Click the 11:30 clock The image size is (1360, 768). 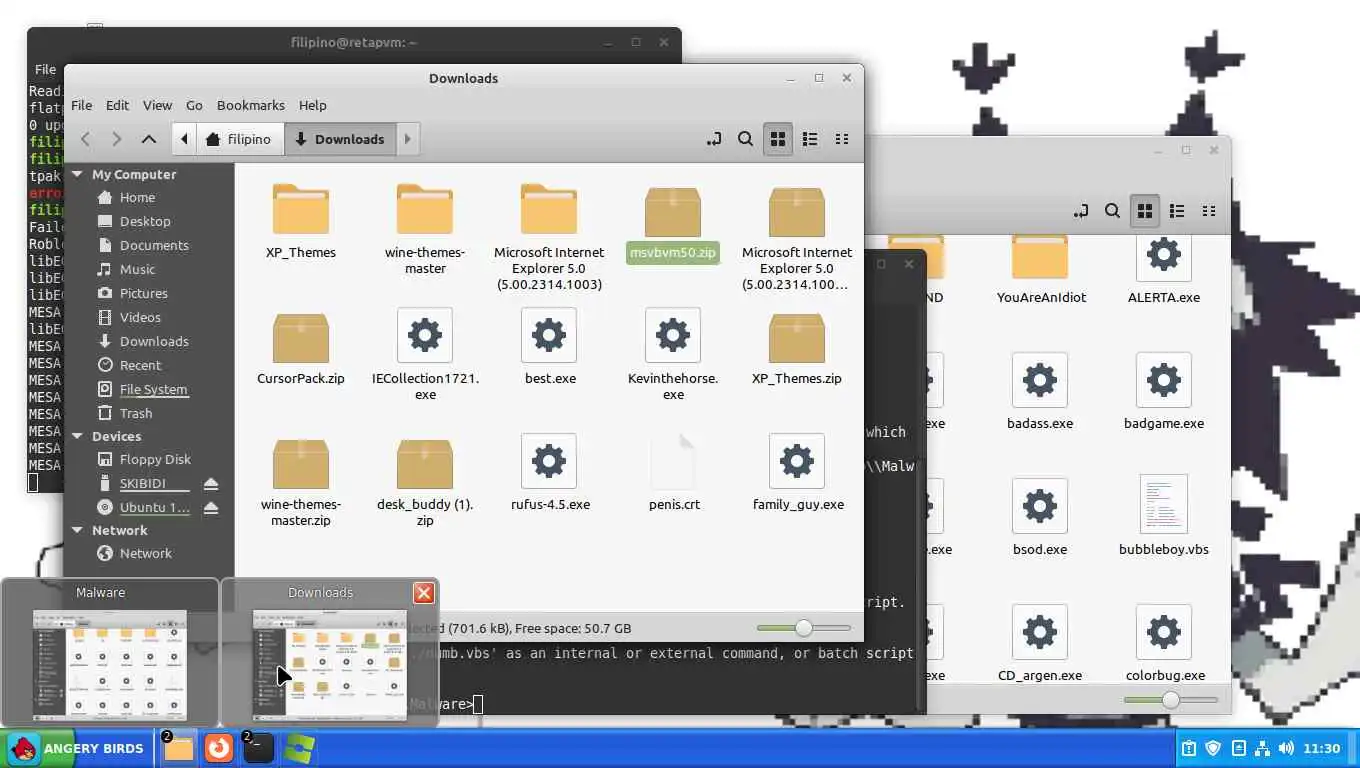pyautogui.click(x=1322, y=748)
